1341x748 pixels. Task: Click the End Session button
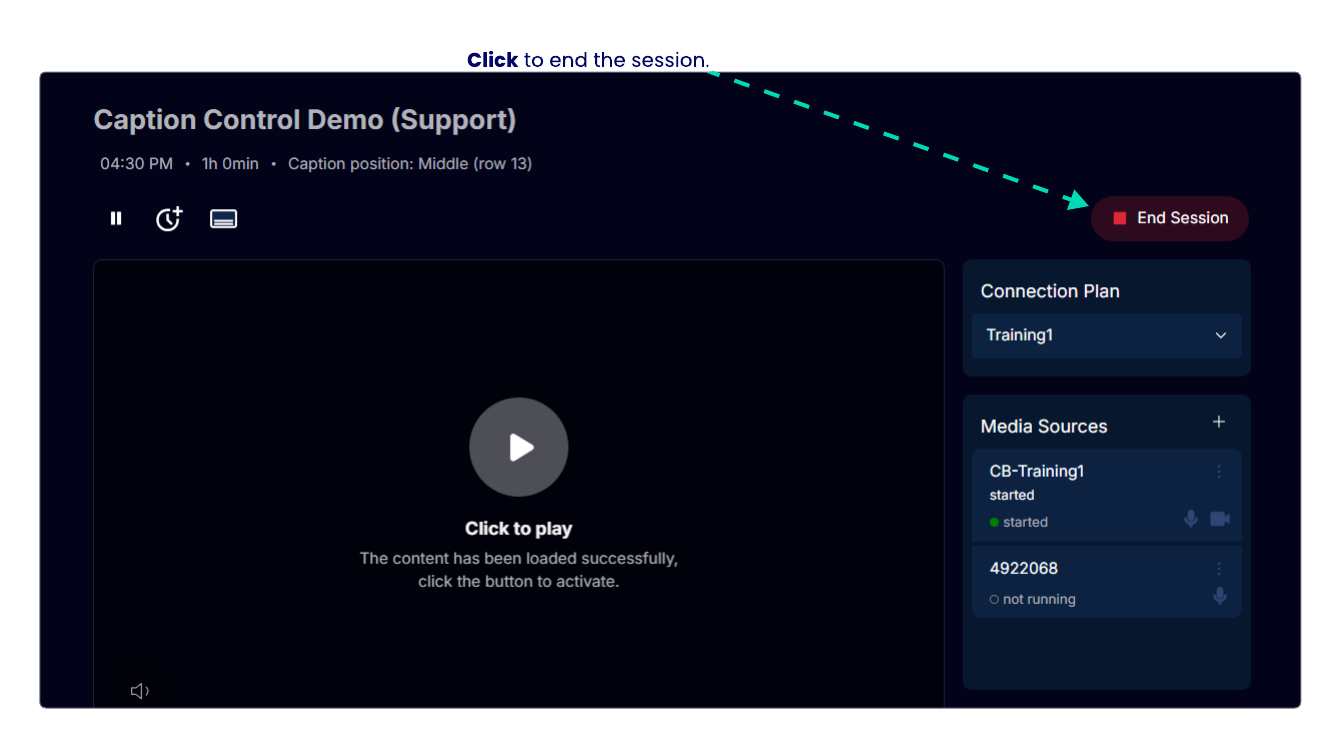point(1169,218)
